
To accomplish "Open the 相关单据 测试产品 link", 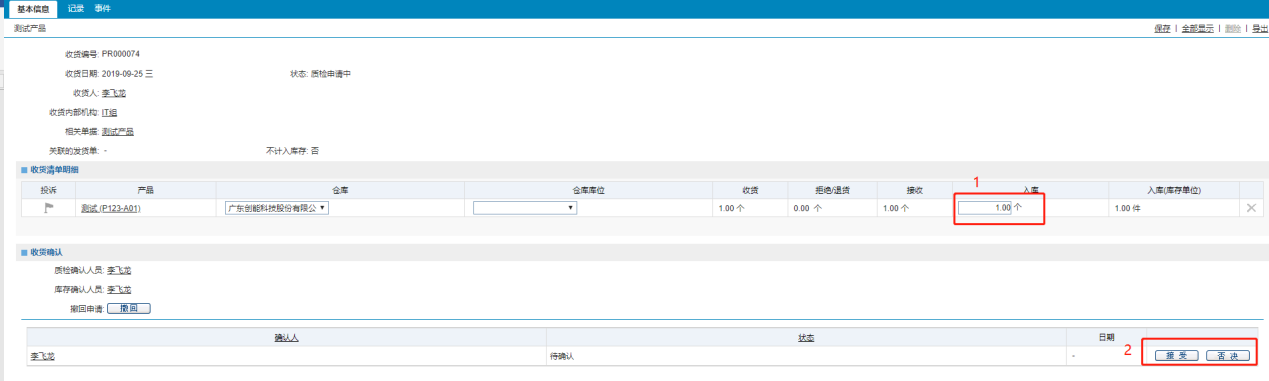I will [118, 131].
